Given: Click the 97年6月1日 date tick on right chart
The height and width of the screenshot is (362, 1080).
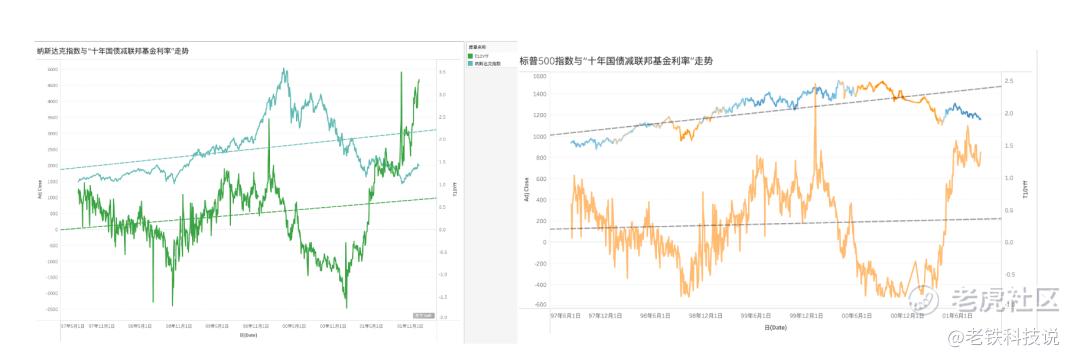Looking at the screenshot, I should [565, 315].
